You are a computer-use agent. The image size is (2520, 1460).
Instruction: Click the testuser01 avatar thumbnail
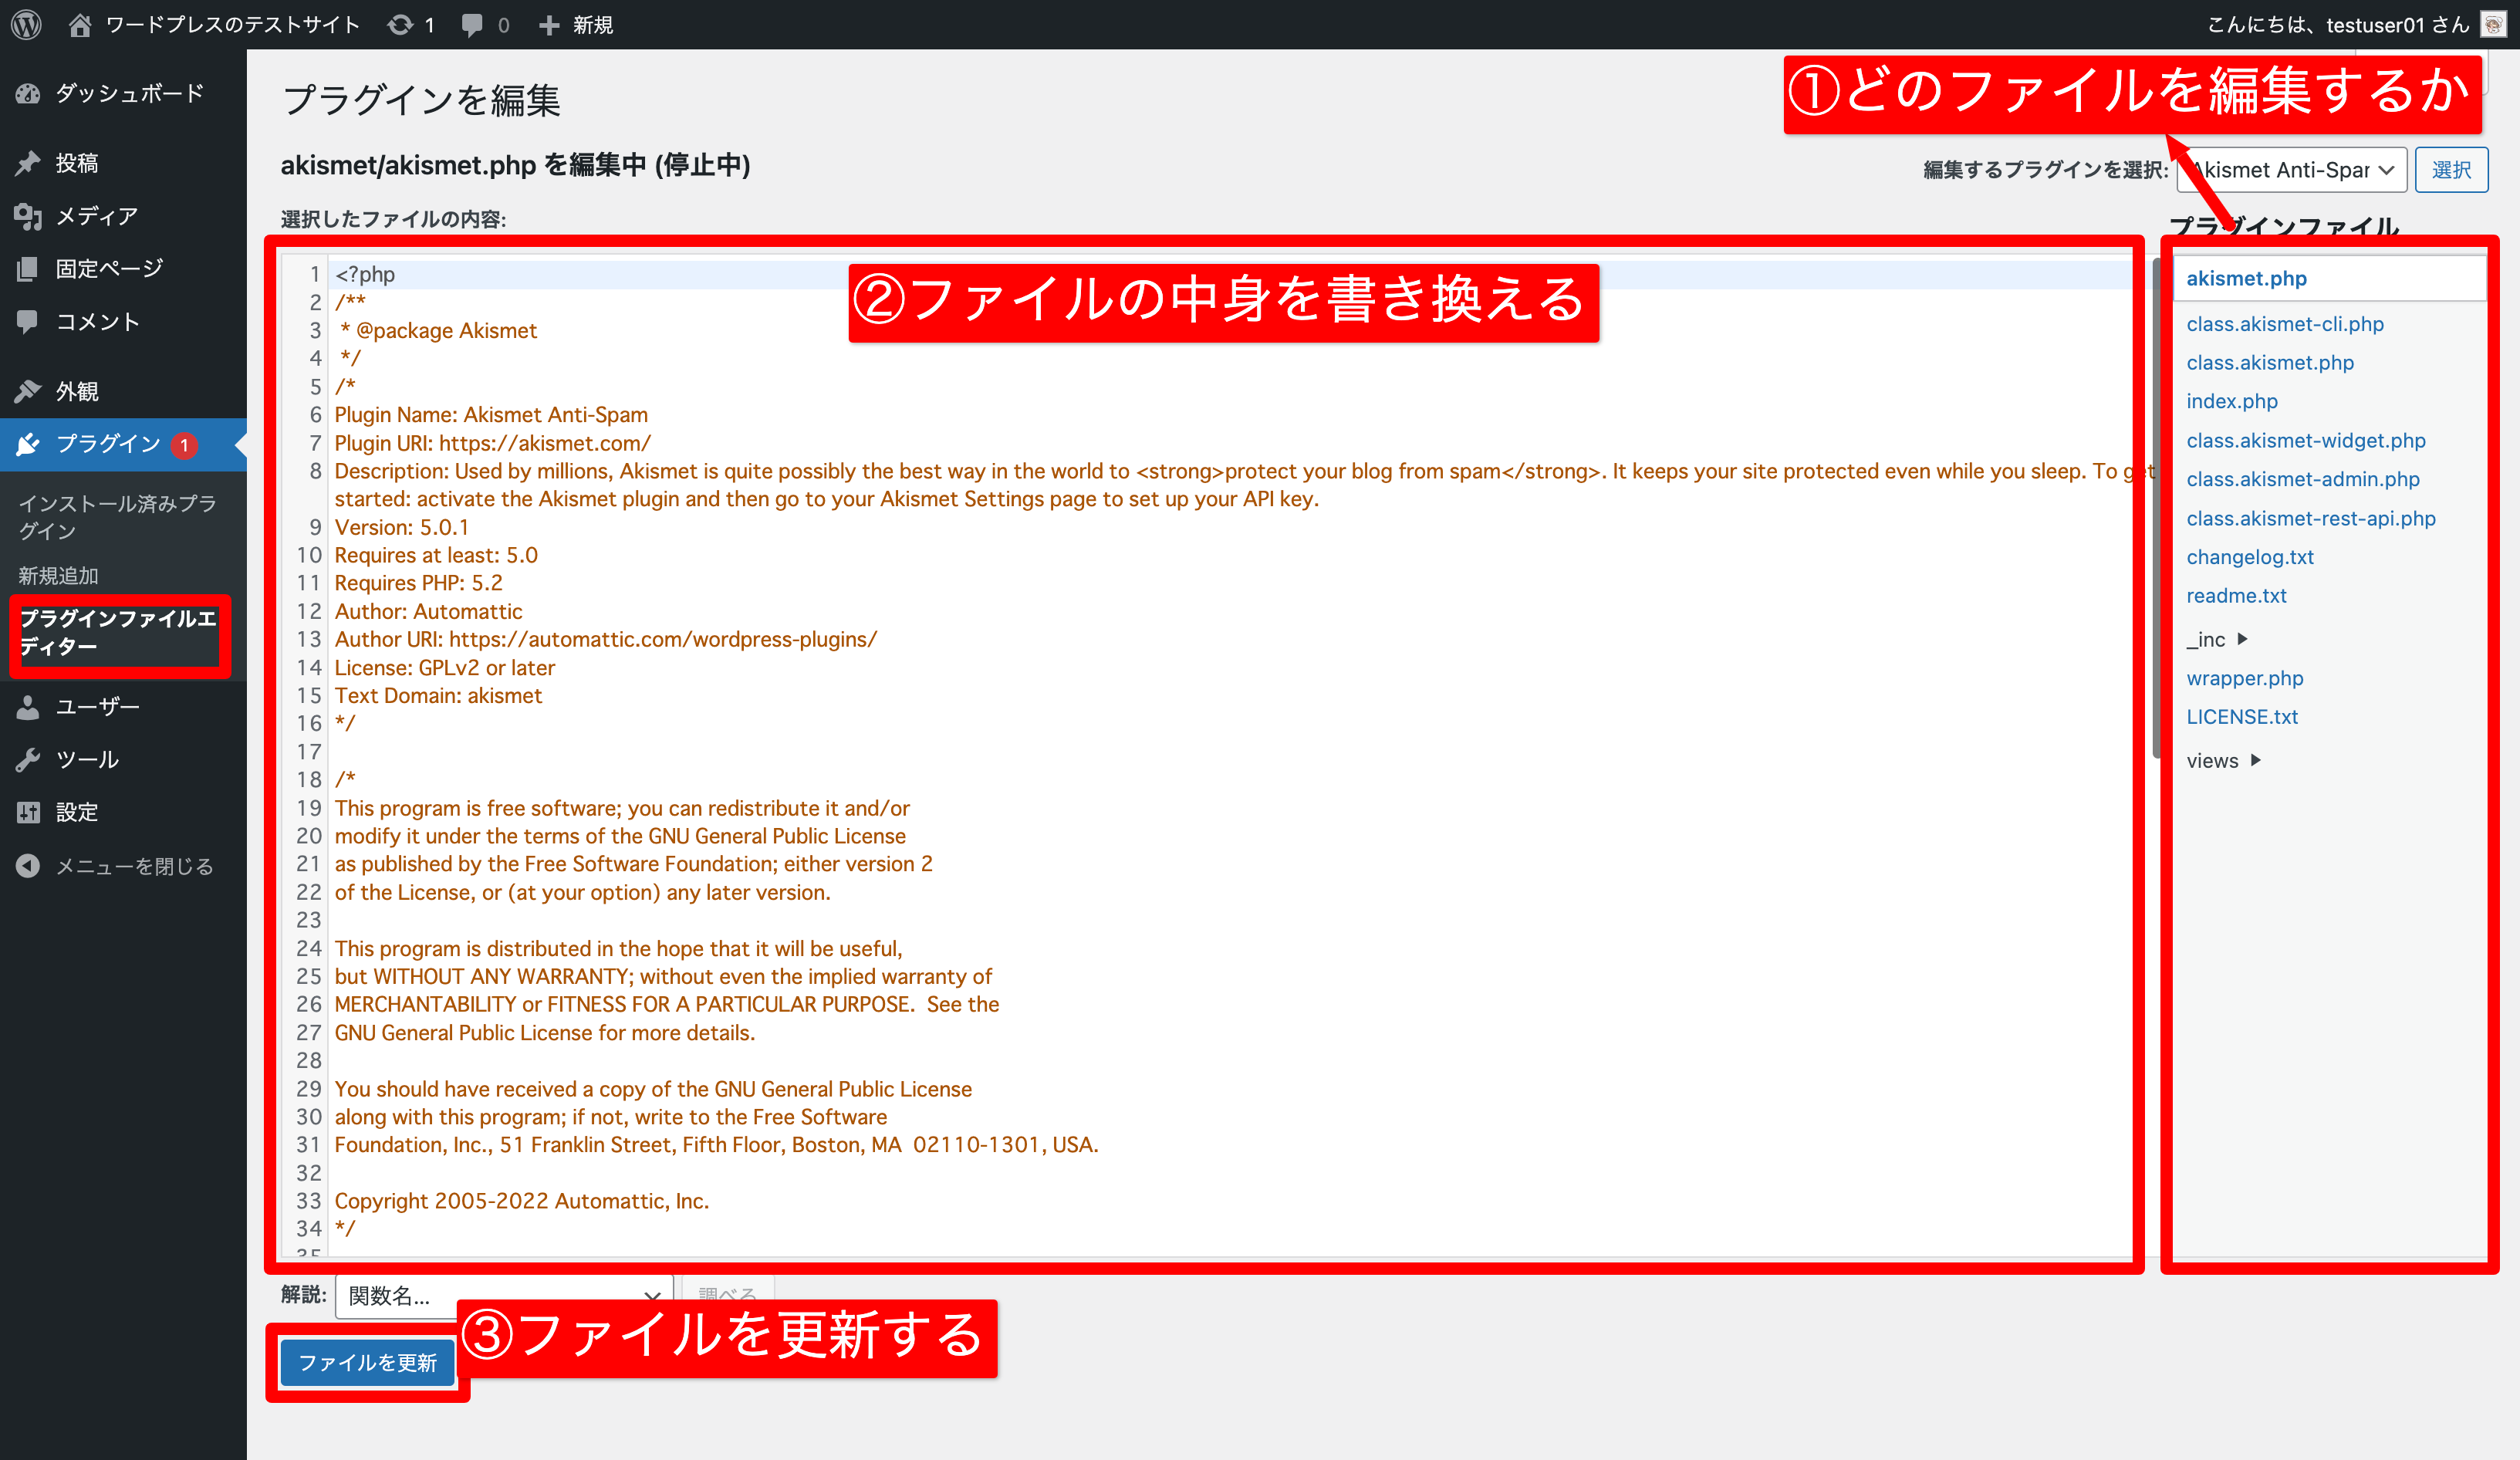(x=2493, y=24)
